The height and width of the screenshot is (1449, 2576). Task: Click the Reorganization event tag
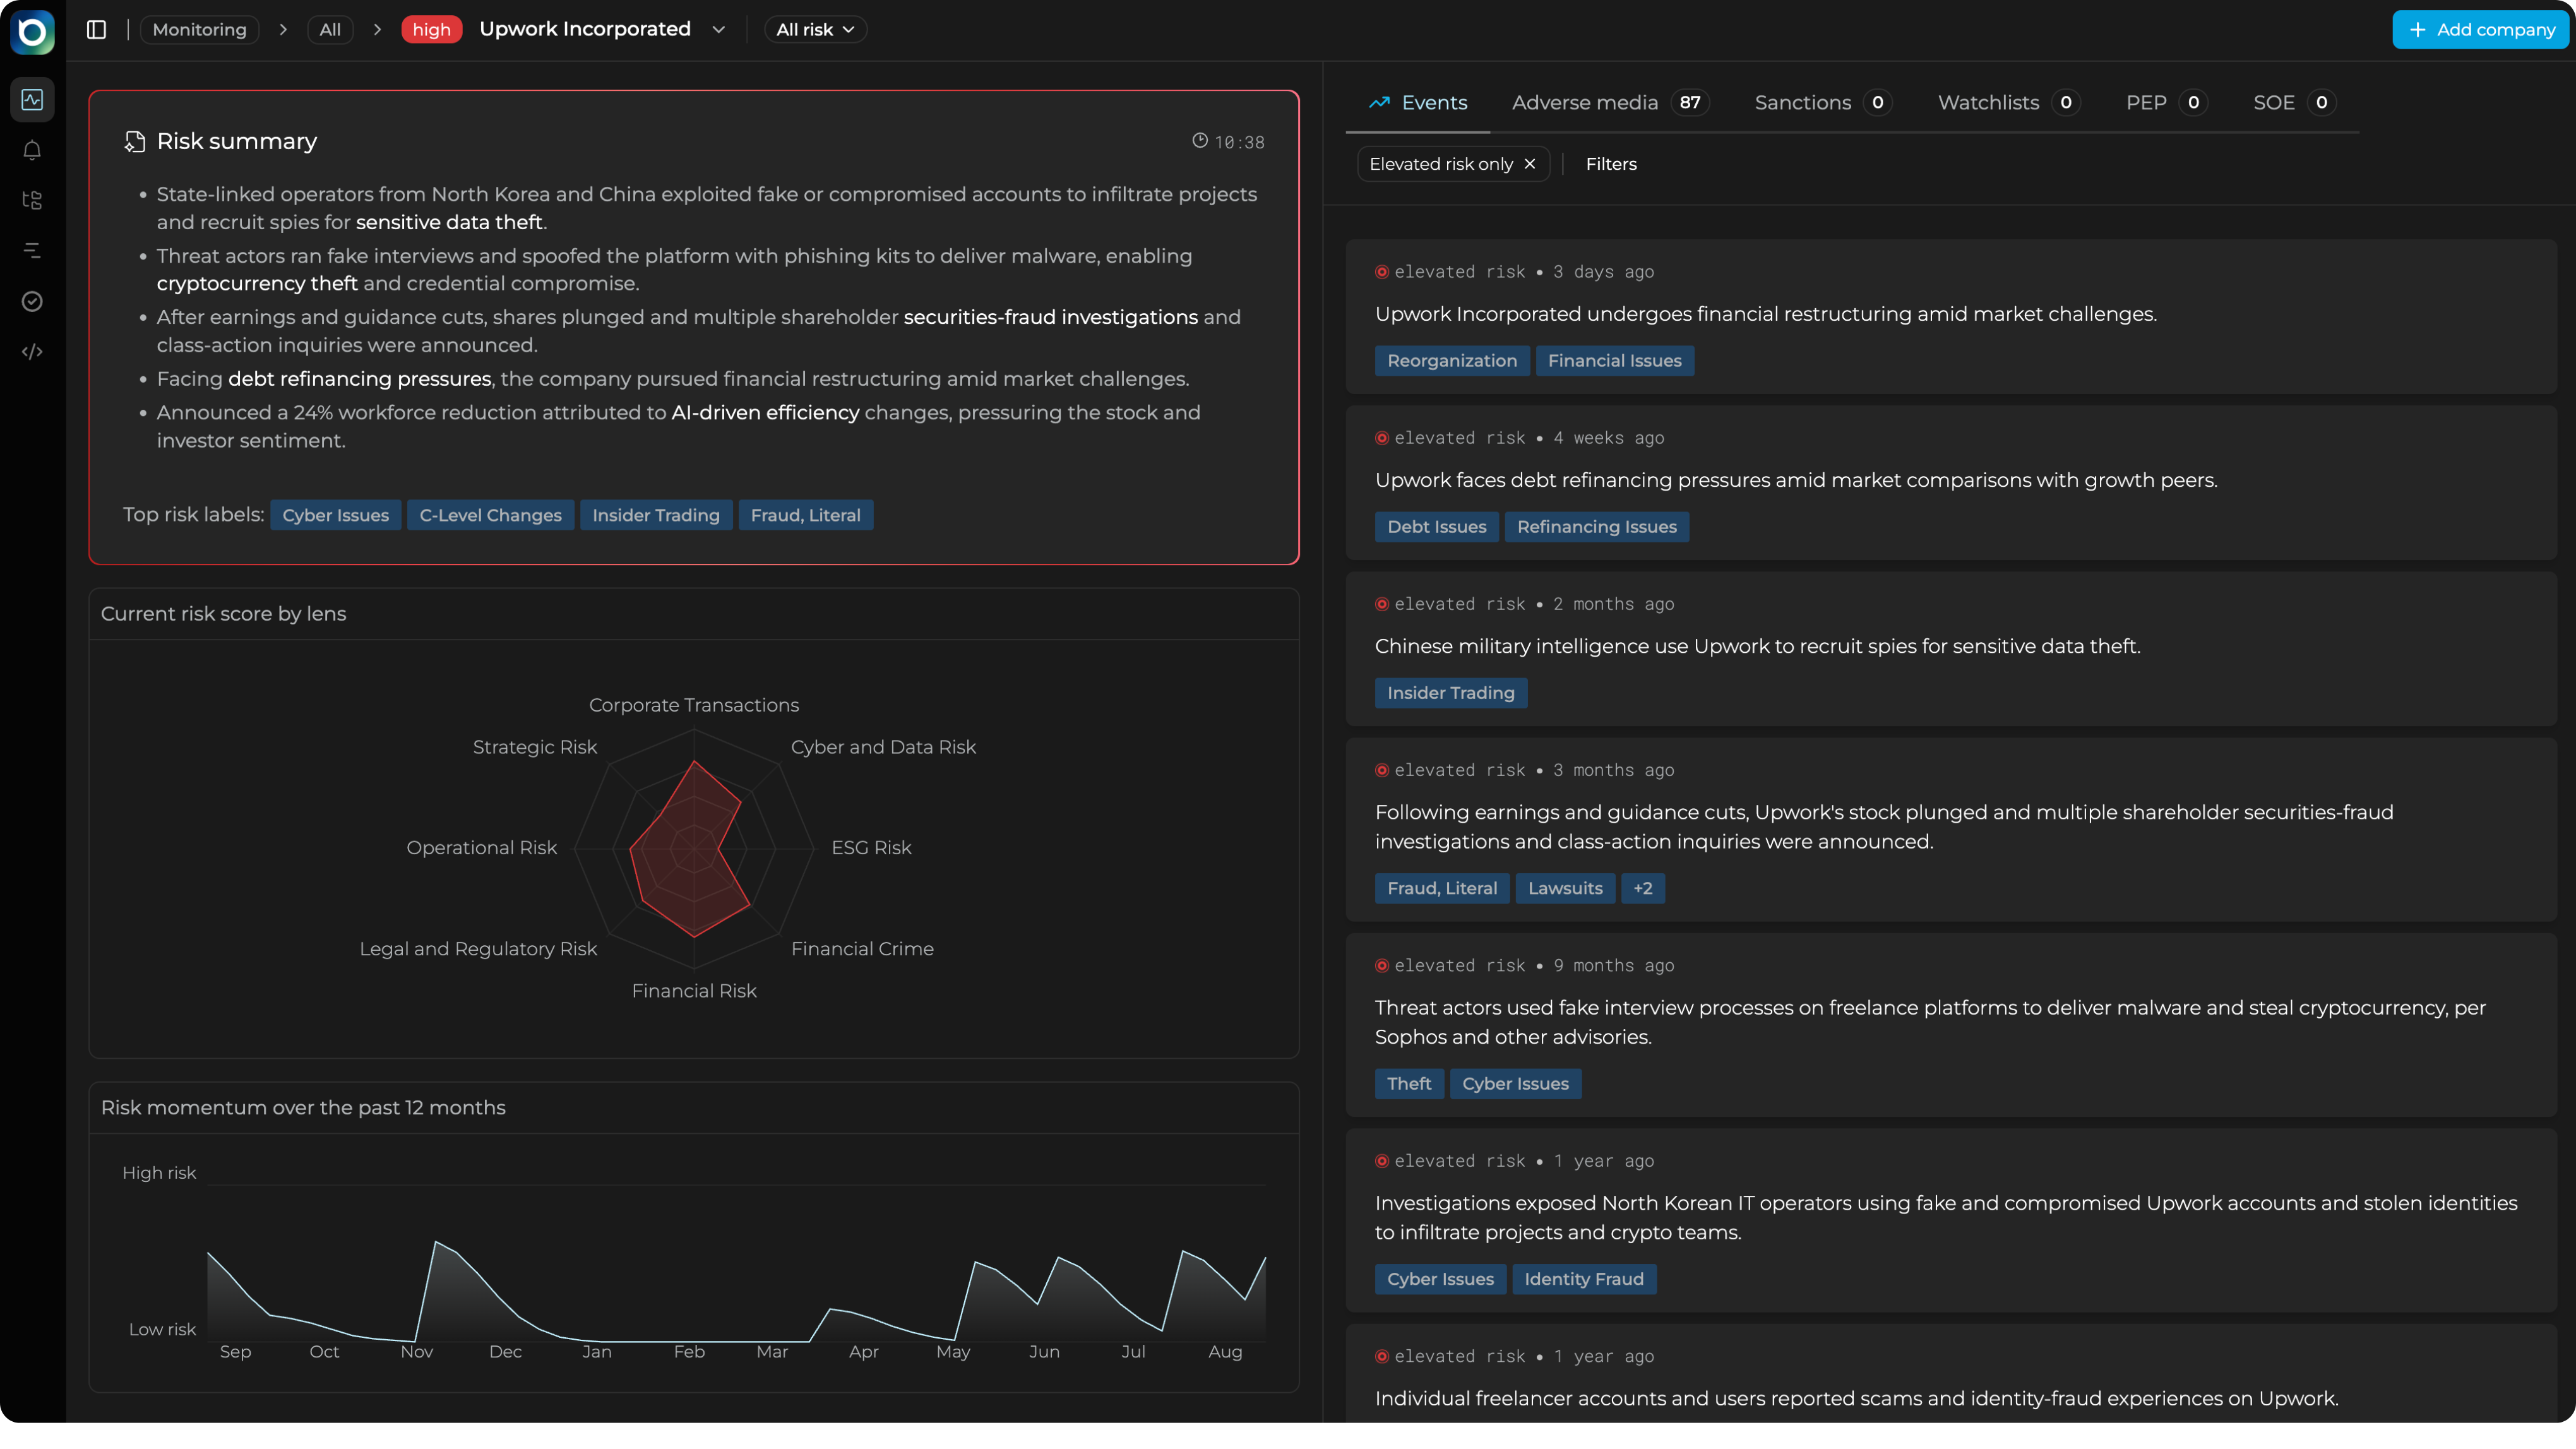coord(1452,361)
